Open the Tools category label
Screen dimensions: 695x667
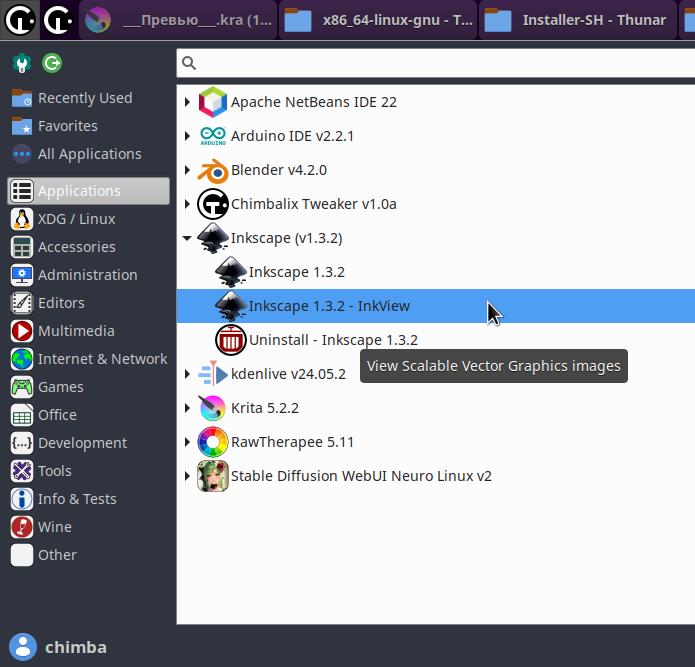coord(55,471)
